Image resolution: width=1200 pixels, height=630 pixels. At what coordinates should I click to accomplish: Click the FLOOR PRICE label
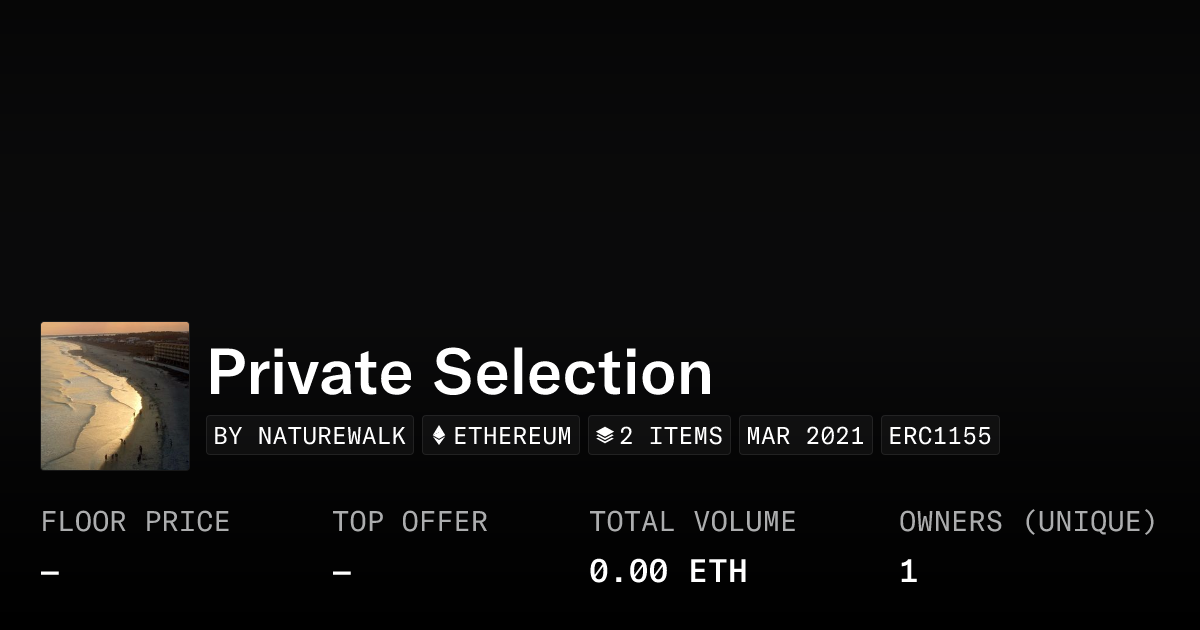coord(135,522)
